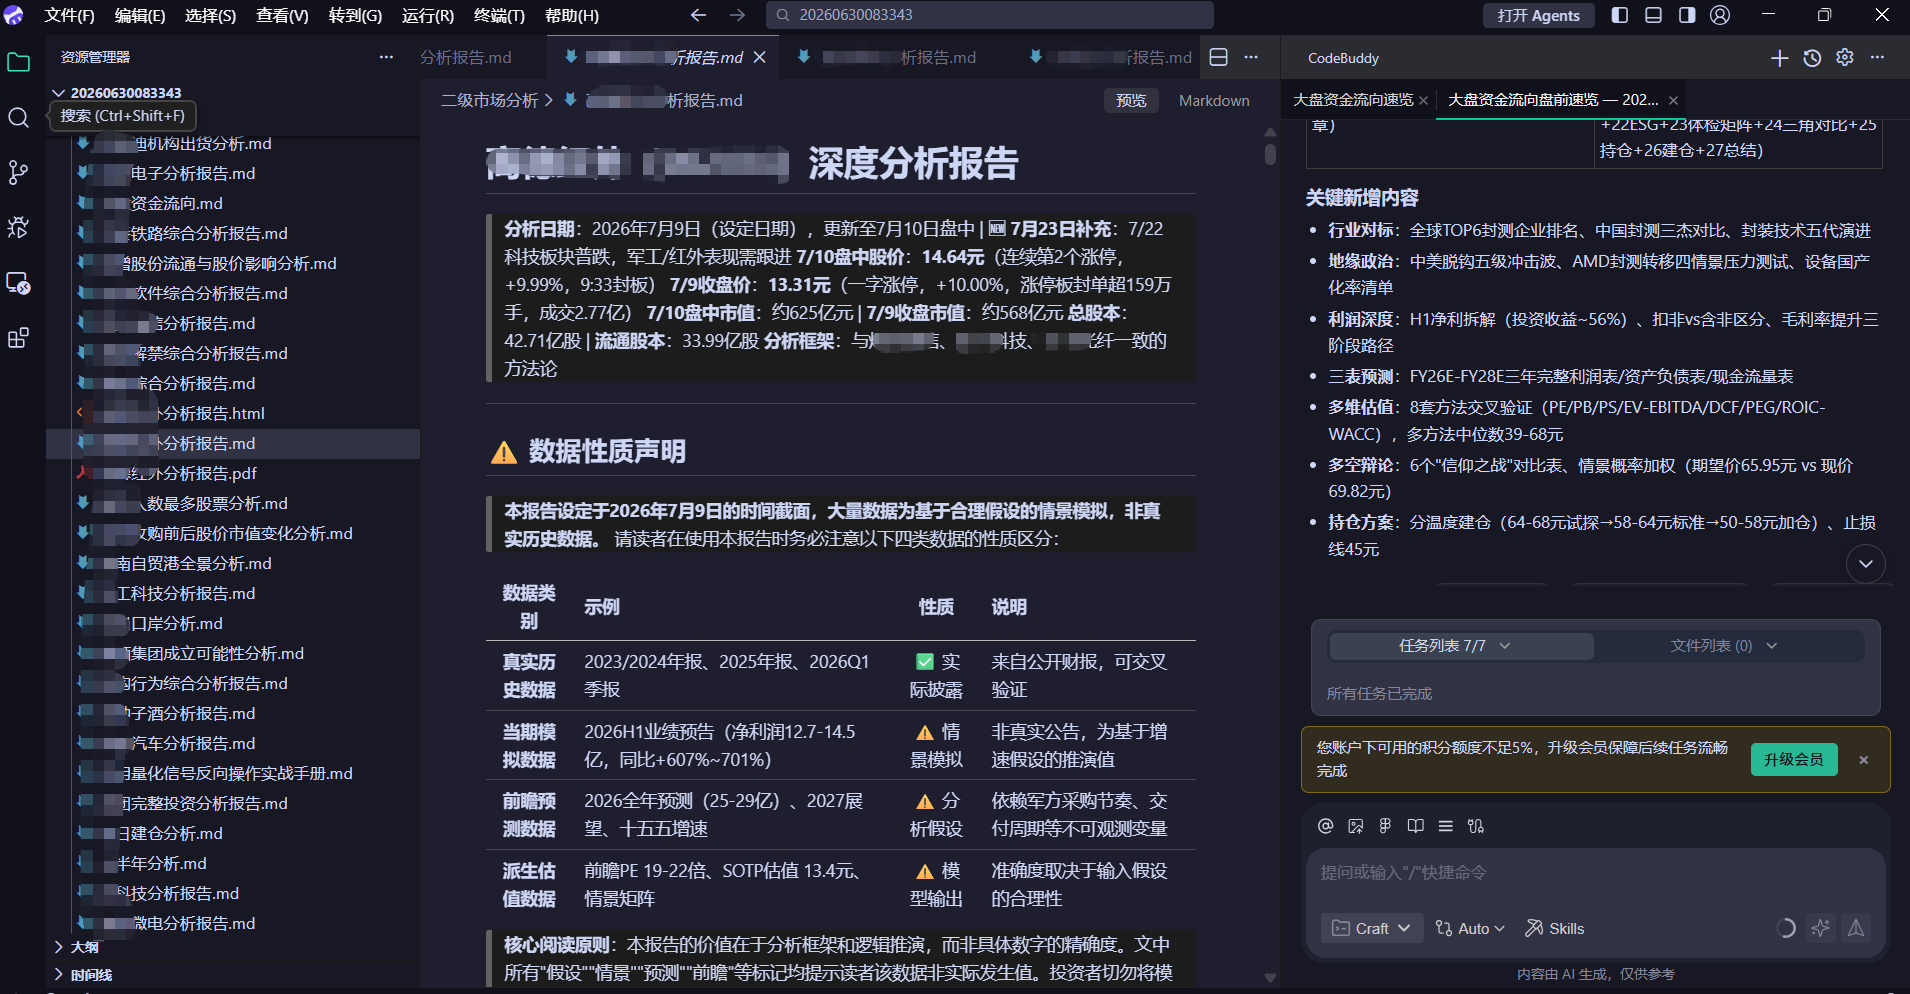Click the split editor layout icon

[1219, 57]
